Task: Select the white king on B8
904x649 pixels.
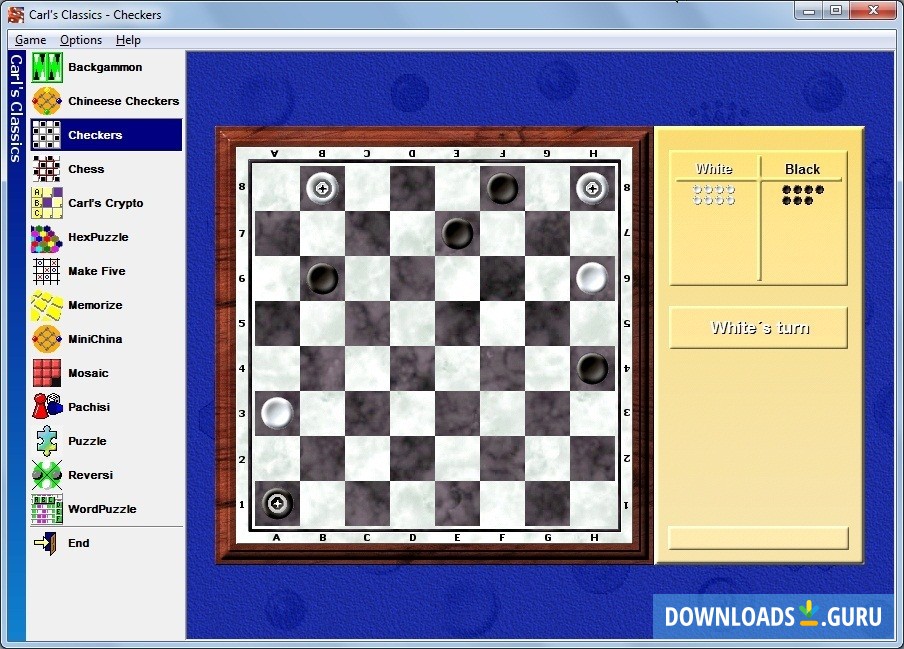Action: click(x=322, y=188)
